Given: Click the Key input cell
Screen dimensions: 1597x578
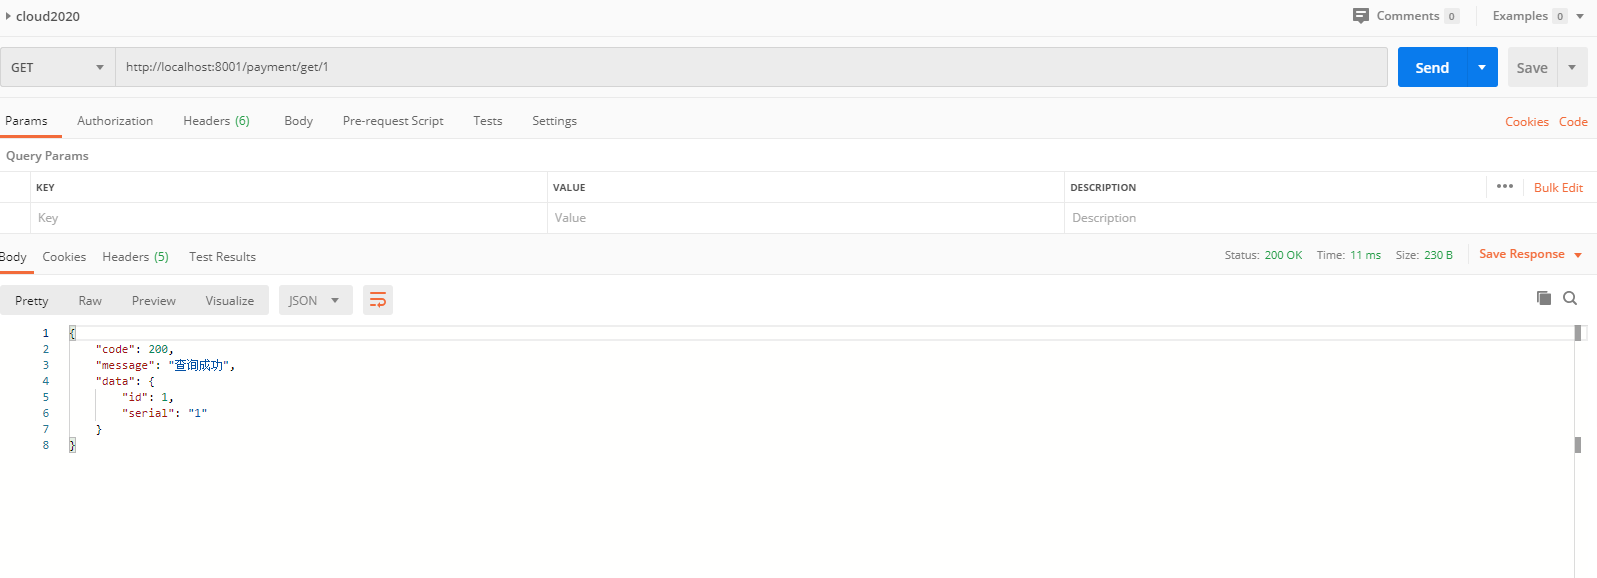Looking at the screenshot, I should (x=288, y=218).
